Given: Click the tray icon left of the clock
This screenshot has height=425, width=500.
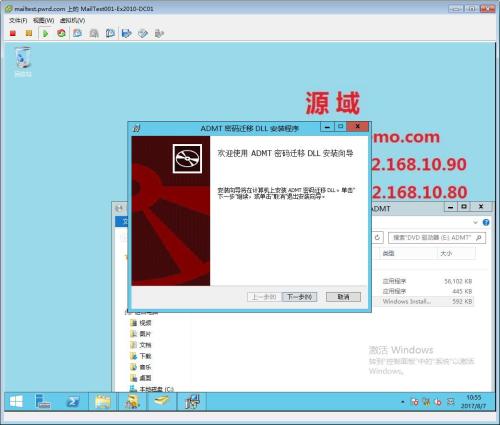Looking at the screenshot, I should (451, 402).
